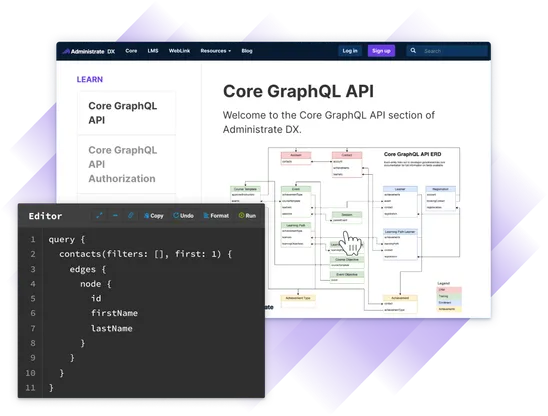Click the red CRM legend swatch

point(449,290)
